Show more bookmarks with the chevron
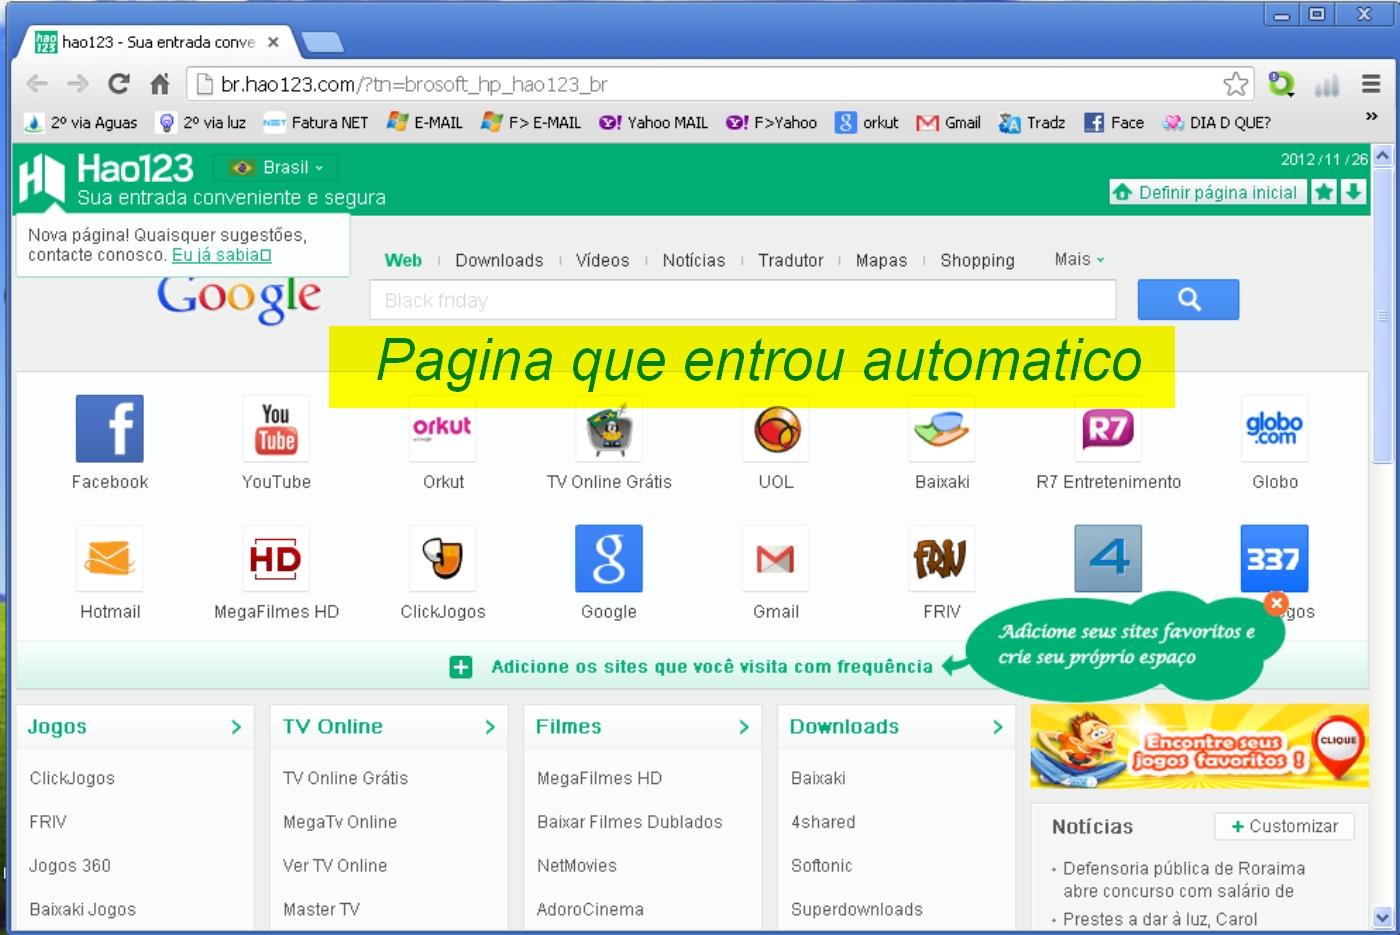Screen dimensions: 1400x935 click(x=1371, y=117)
